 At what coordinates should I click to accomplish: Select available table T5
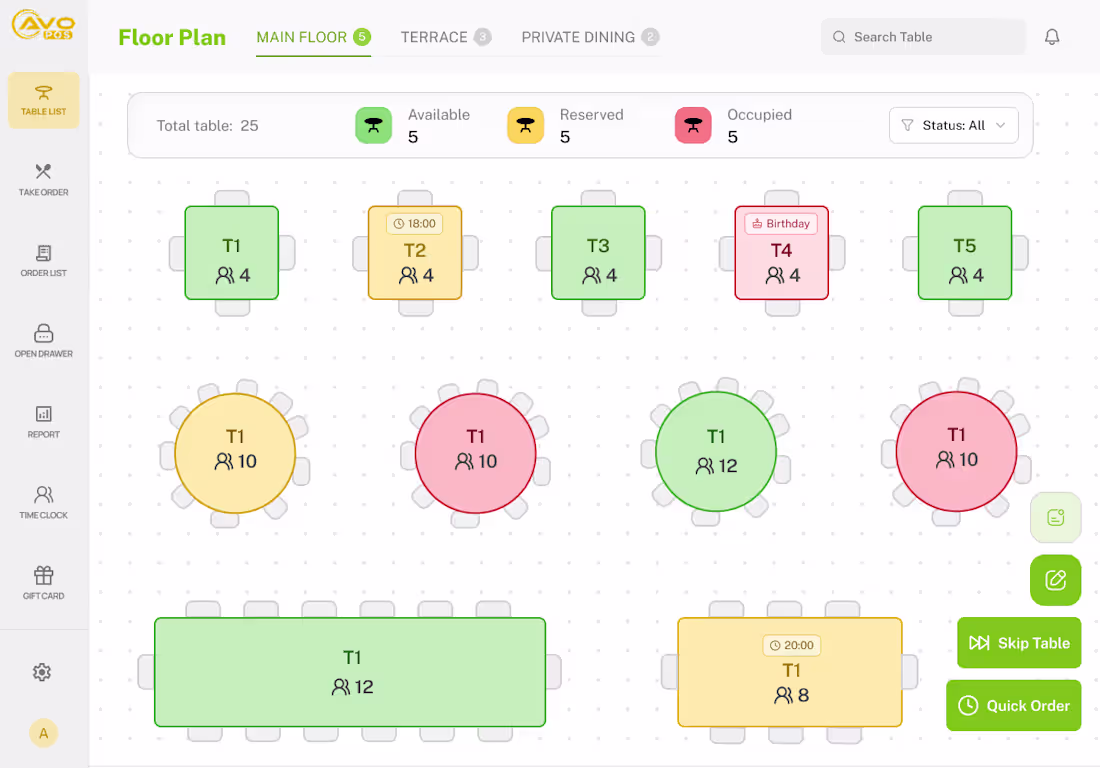click(965, 253)
